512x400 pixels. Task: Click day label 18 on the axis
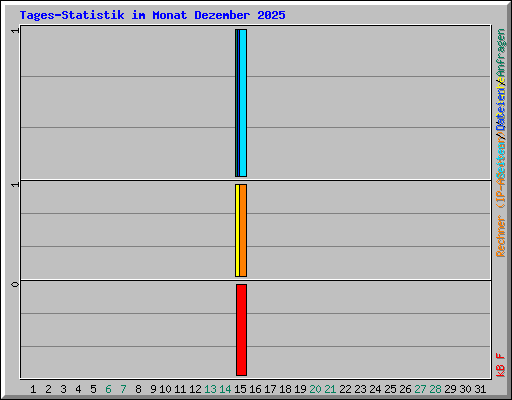285,389
